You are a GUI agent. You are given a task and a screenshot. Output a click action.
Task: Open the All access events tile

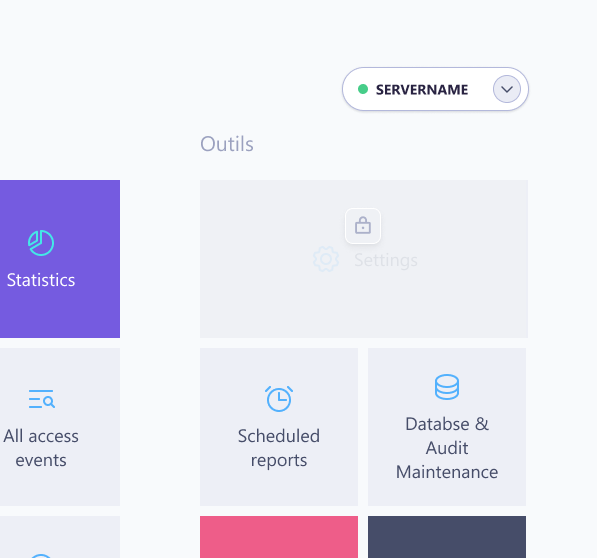tap(60, 427)
